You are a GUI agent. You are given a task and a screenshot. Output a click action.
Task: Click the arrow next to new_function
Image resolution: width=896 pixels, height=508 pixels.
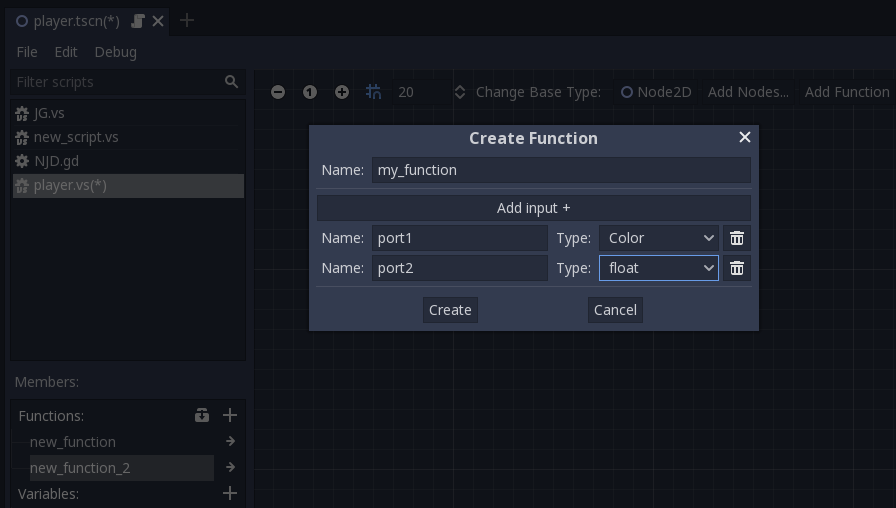click(x=230, y=441)
